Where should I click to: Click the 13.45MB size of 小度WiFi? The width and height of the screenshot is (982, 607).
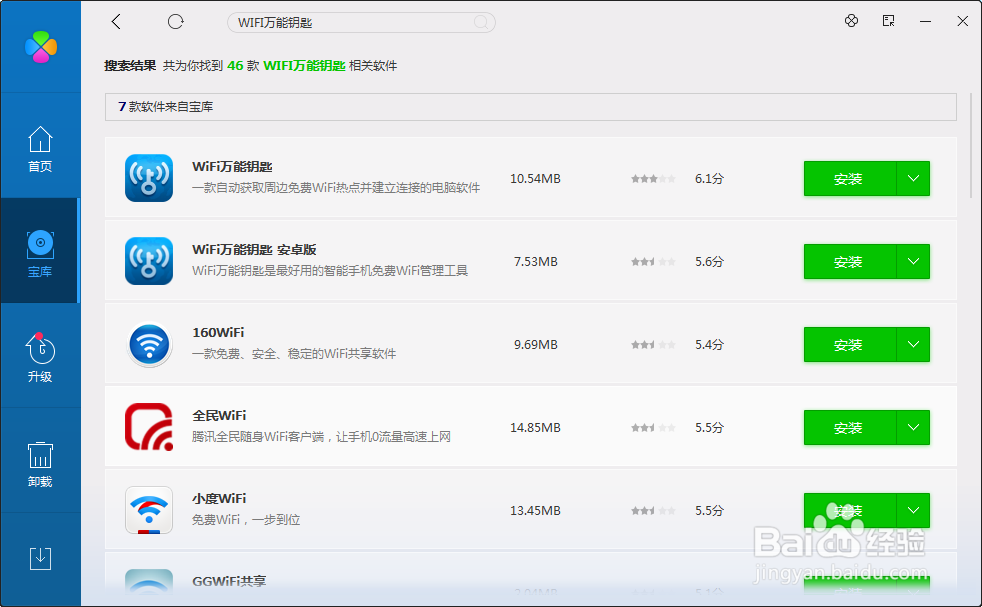click(535, 511)
